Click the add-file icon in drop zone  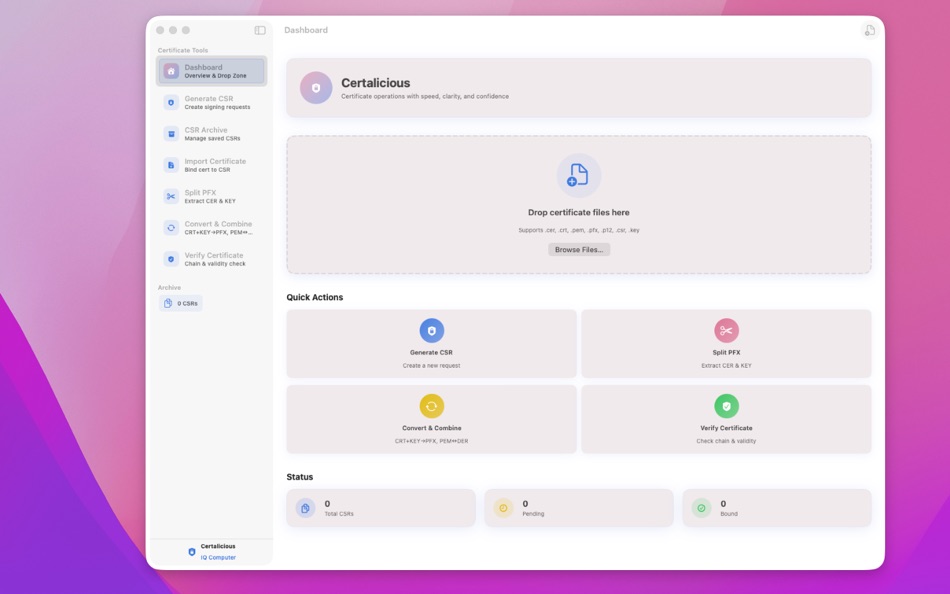click(x=579, y=175)
